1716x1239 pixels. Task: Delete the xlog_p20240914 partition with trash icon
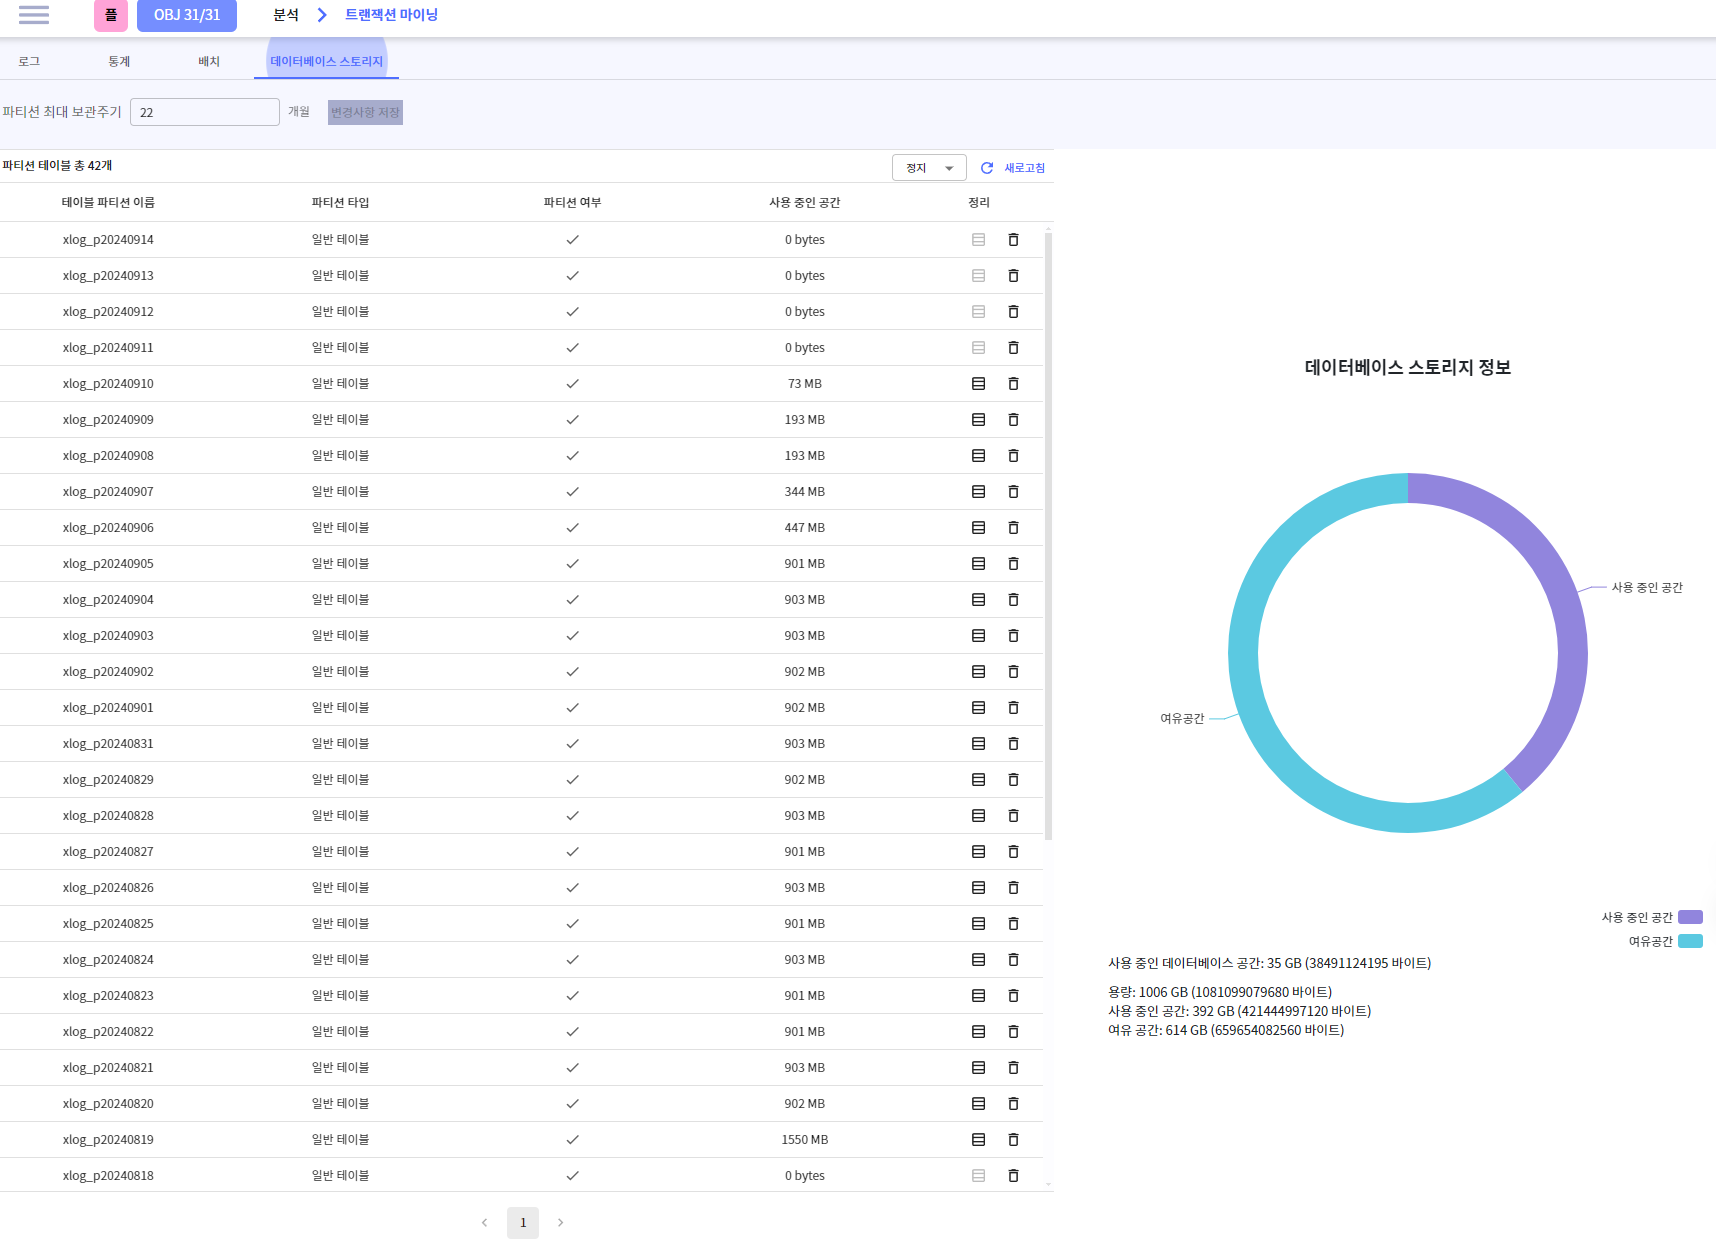point(1013,240)
